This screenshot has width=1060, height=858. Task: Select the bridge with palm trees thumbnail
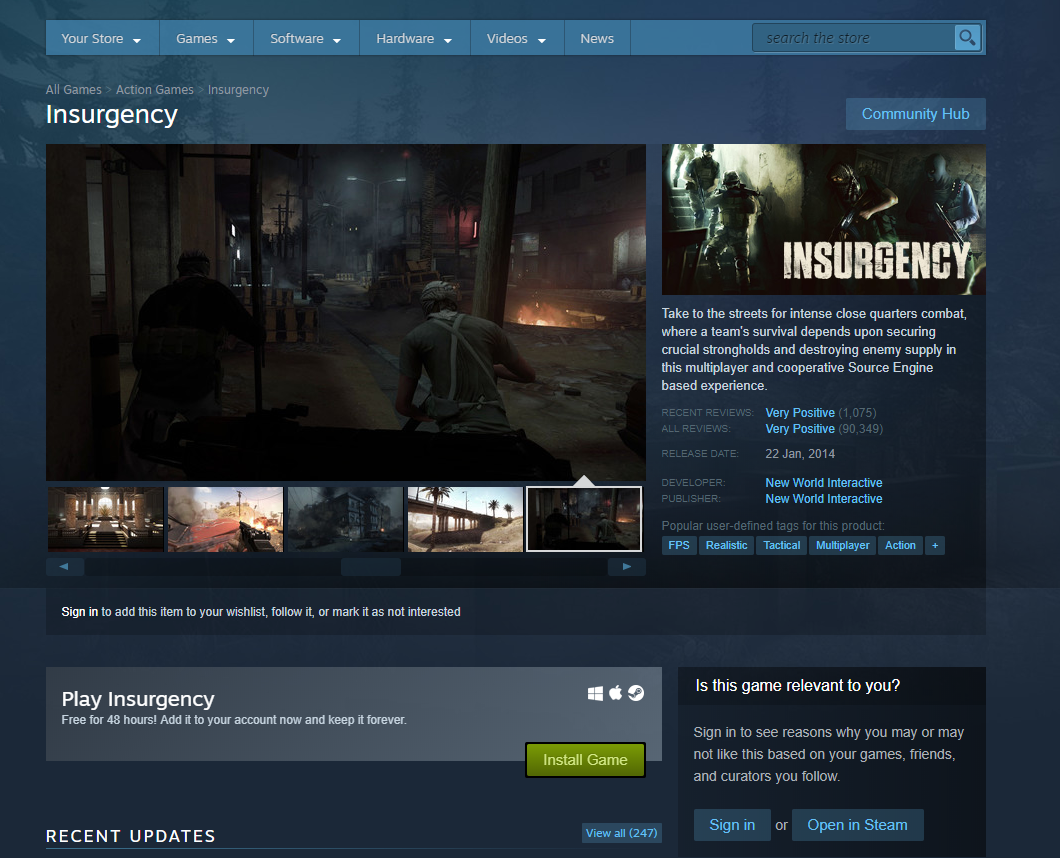(x=465, y=519)
